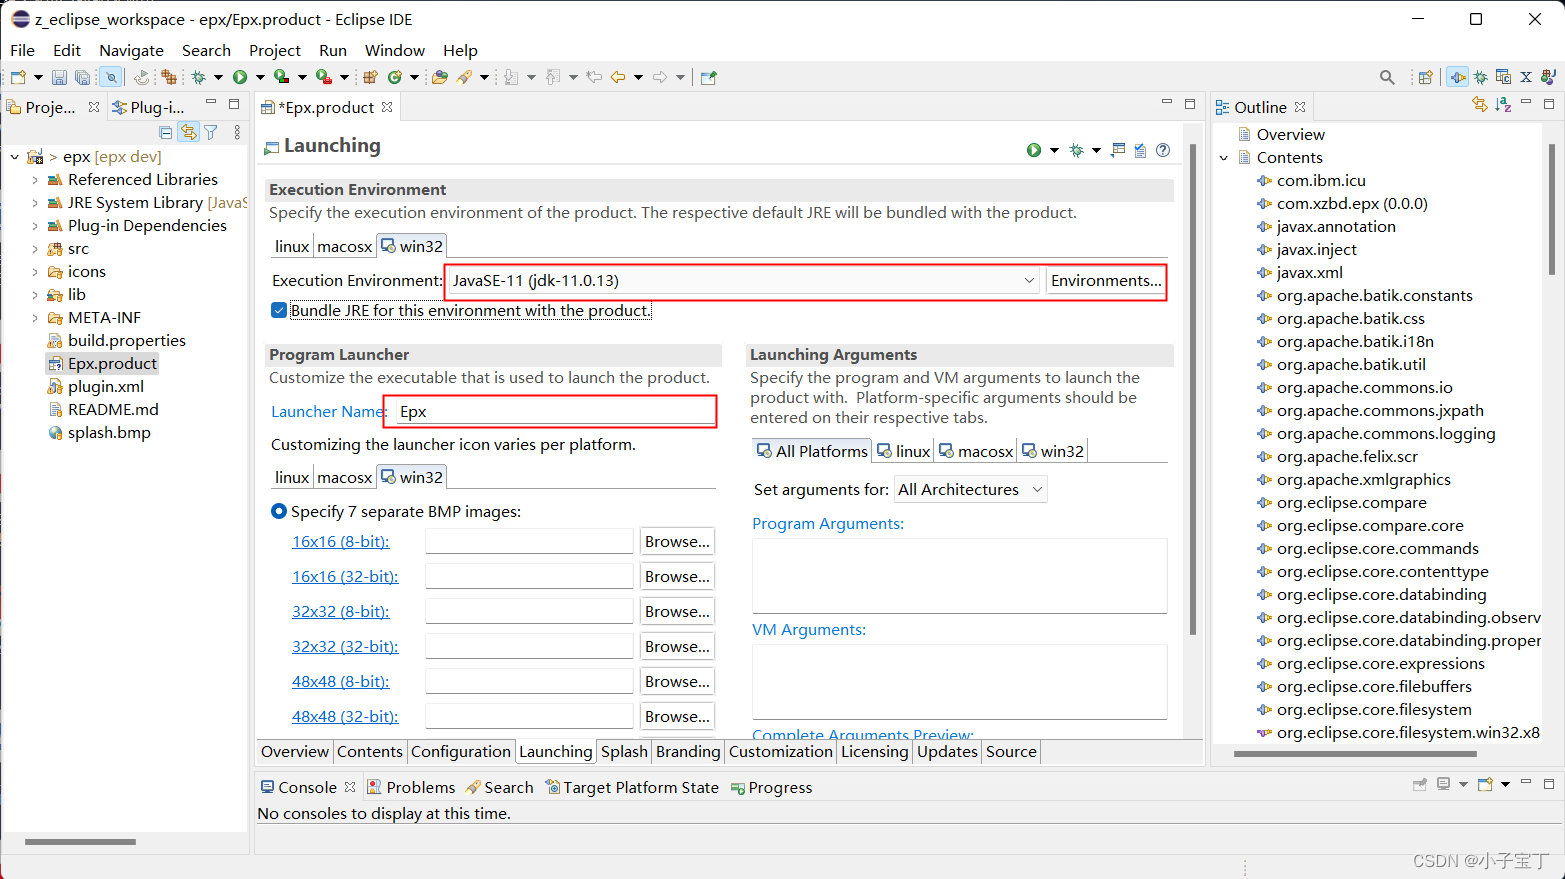The height and width of the screenshot is (879, 1565).
Task: Click the Pin Editor toolbar icon
Action: [x=709, y=77]
